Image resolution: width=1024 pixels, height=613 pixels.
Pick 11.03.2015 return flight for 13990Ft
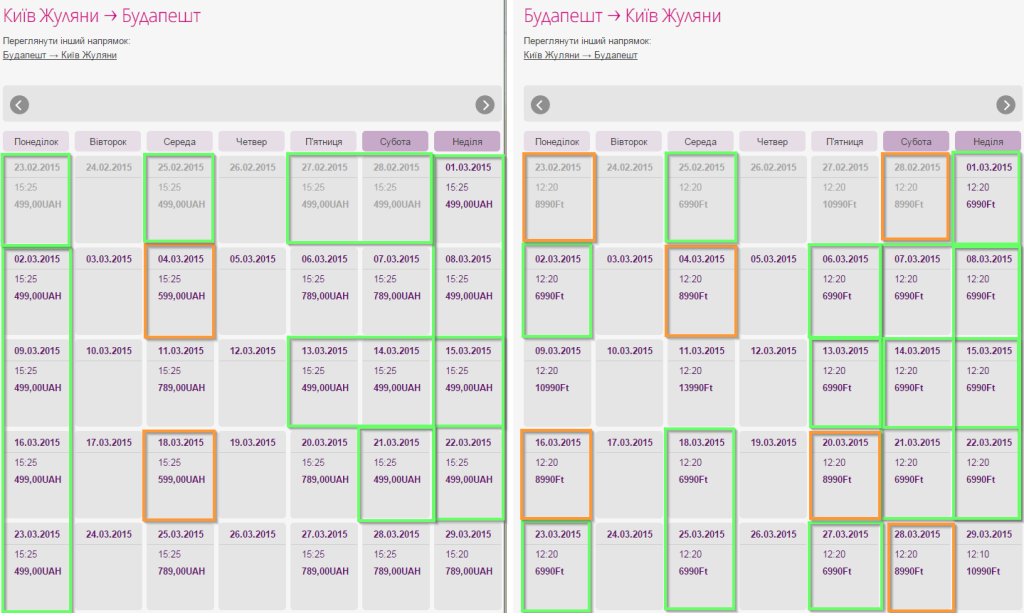click(x=701, y=383)
